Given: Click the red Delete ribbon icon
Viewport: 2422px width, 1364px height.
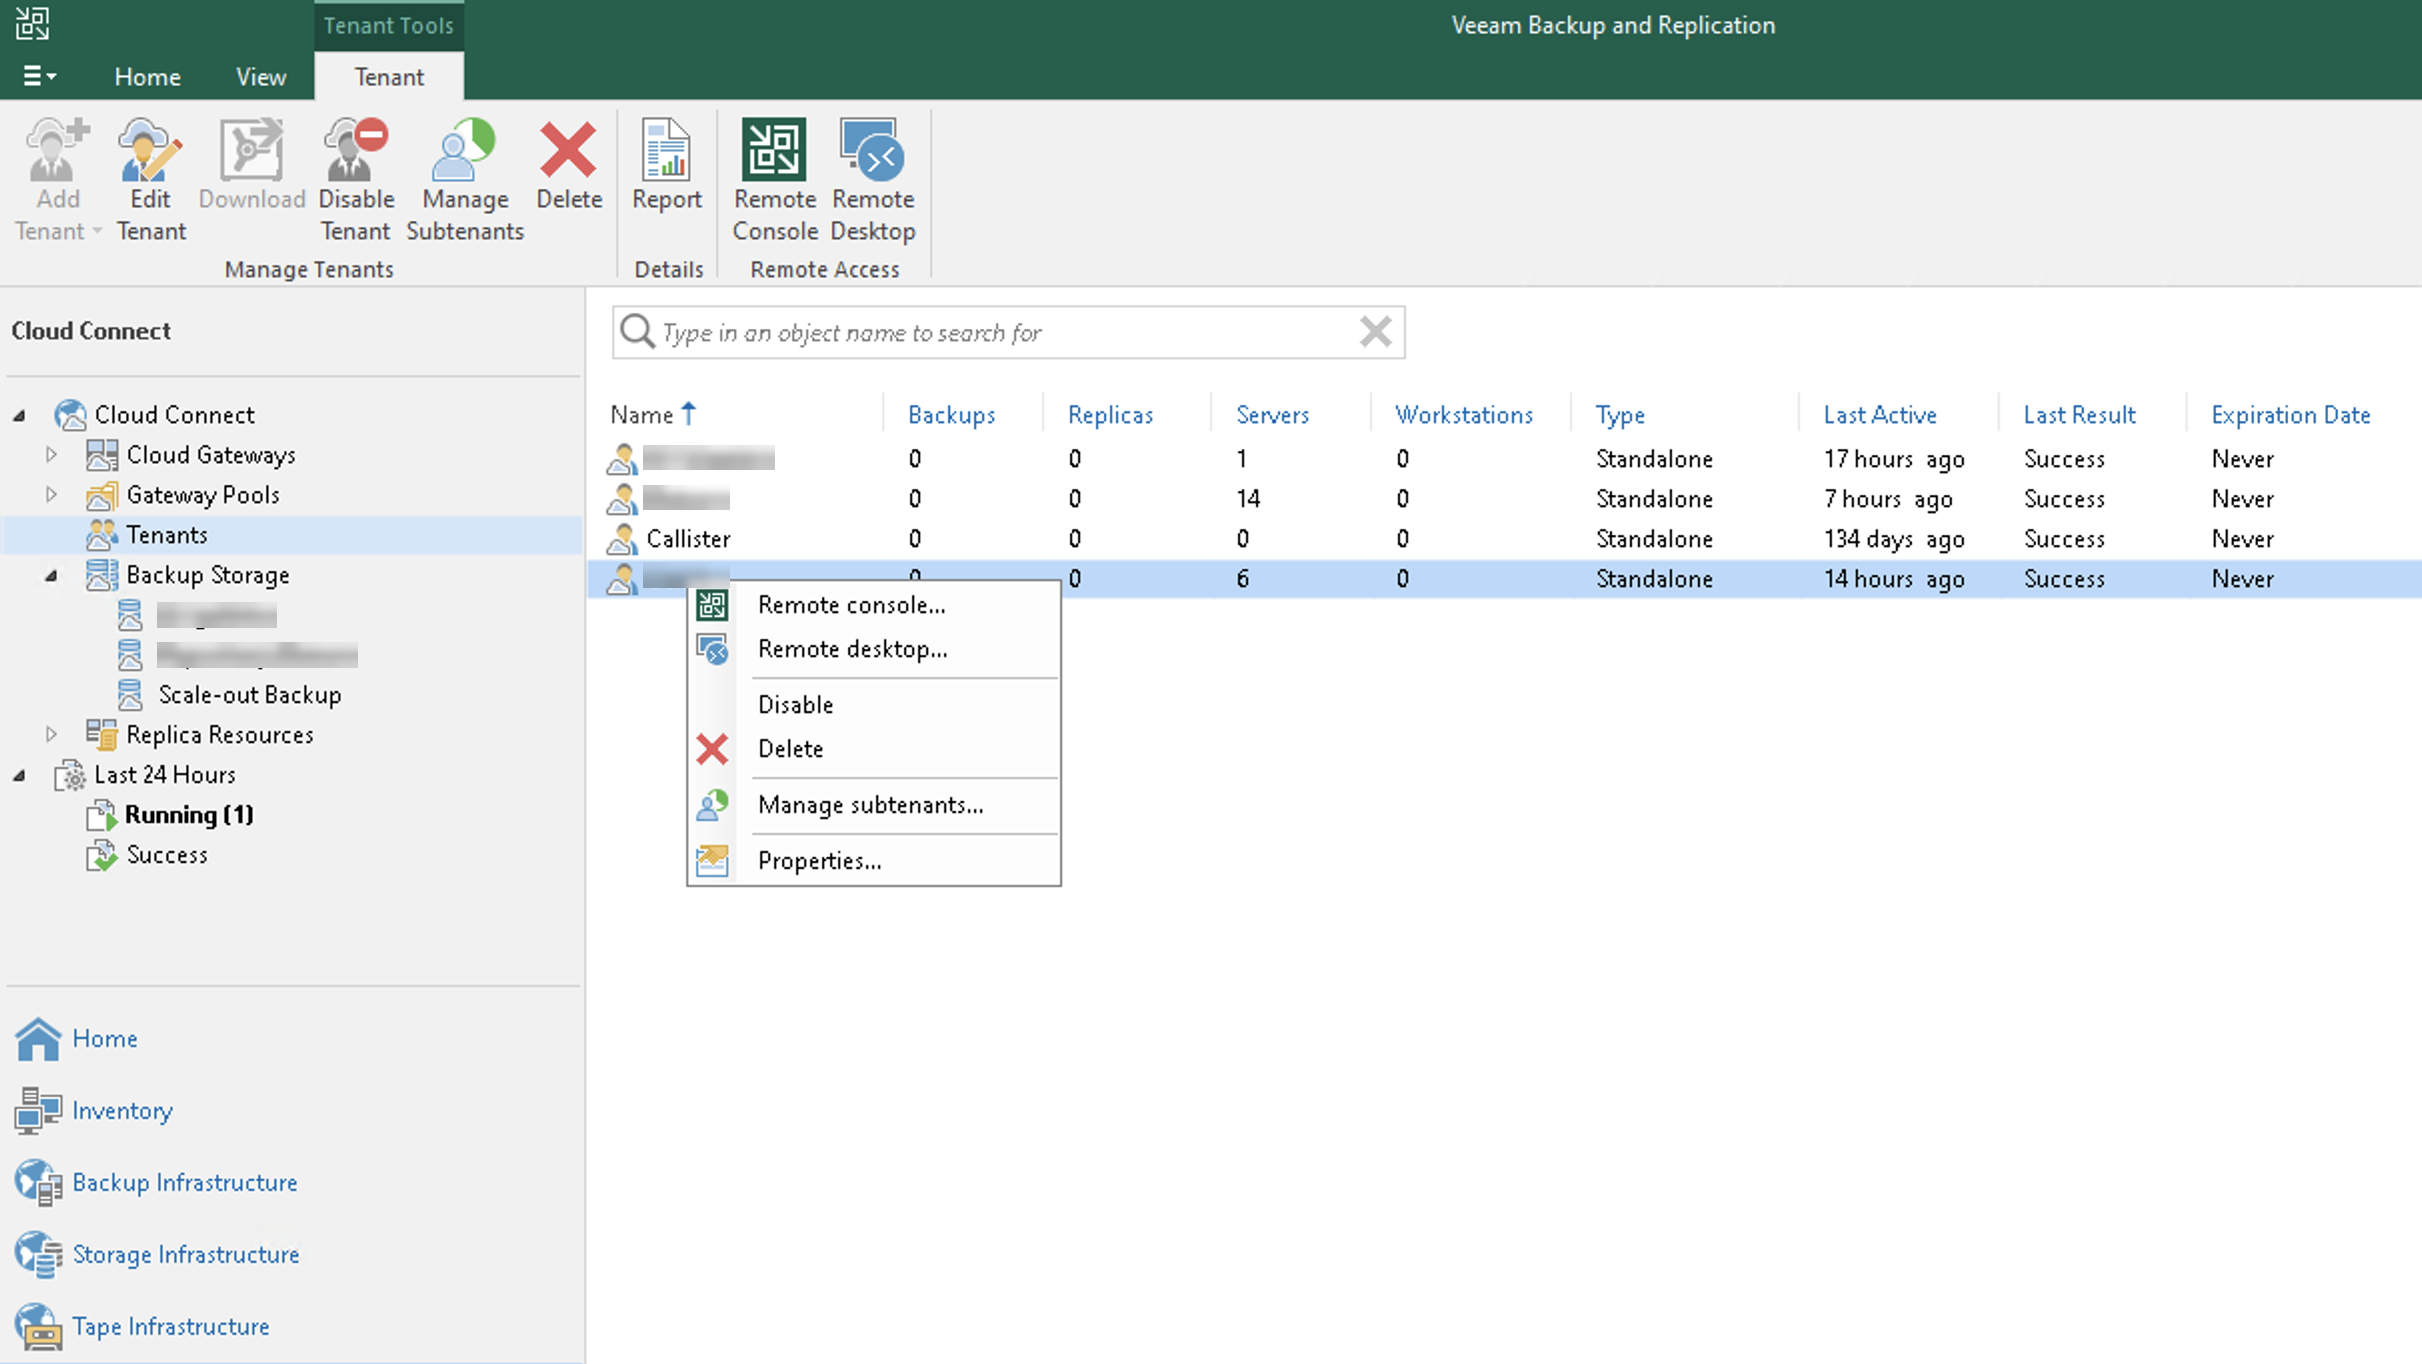Looking at the screenshot, I should pos(568,150).
